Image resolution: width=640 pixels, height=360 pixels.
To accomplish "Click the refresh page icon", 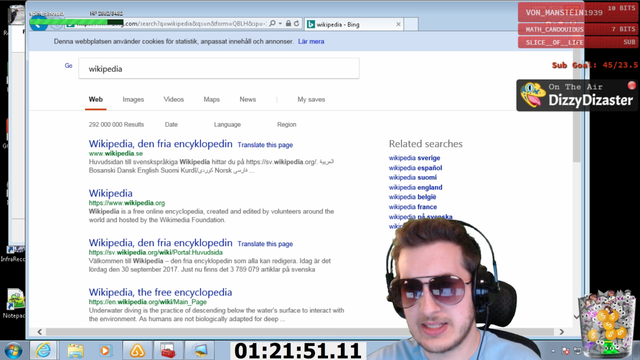I will pos(296,24).
